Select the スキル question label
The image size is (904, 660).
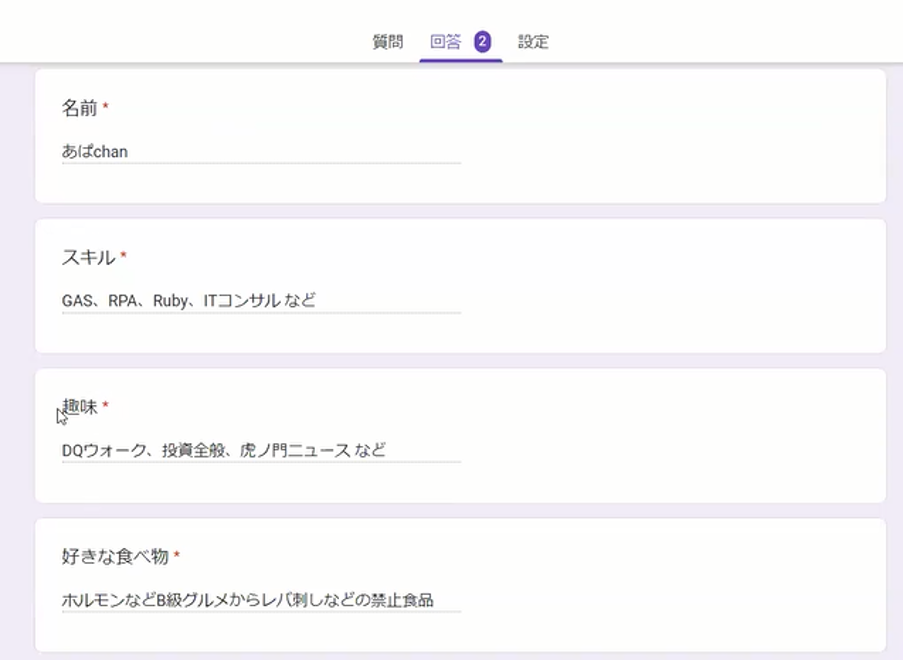(88, 257)
